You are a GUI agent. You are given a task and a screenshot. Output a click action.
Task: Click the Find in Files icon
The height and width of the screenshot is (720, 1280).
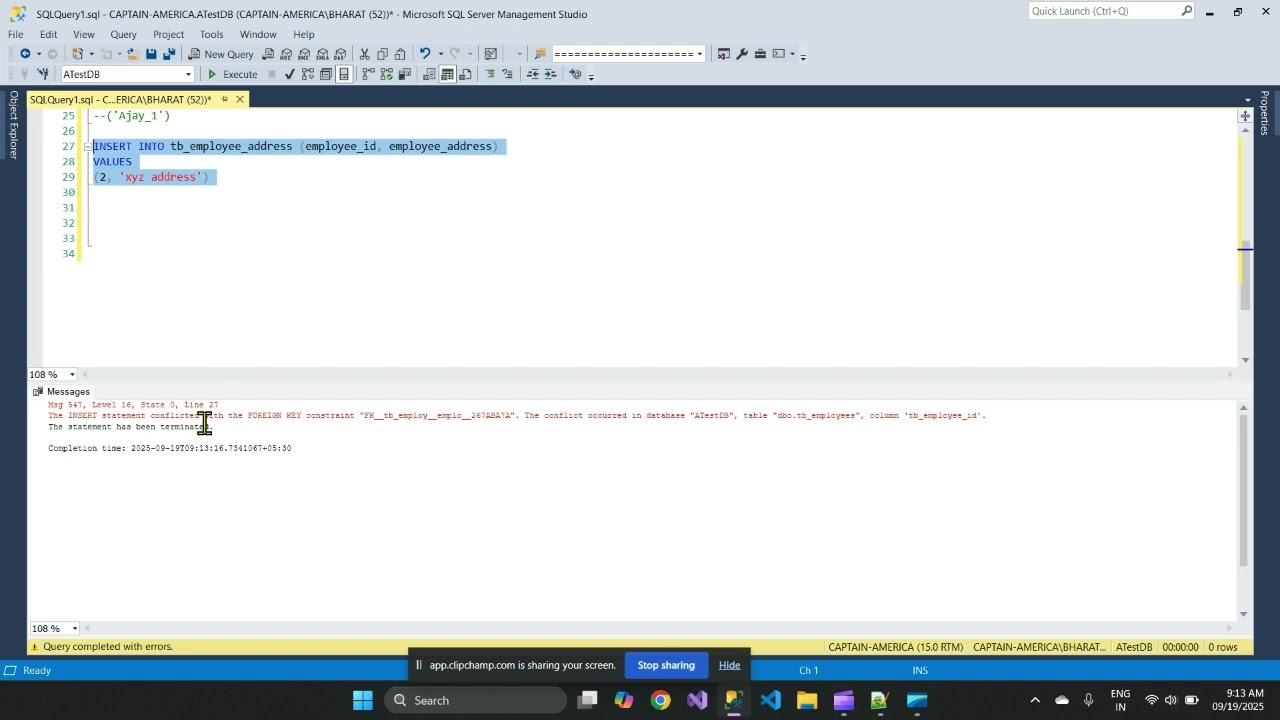(x=540, y=54)
